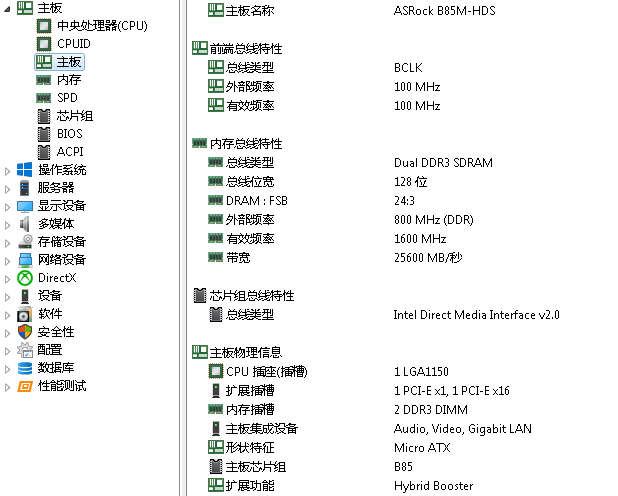618x496 pixels.
Task: Expand the 安全性 tree node arrow
Action: click(x=7, y=333)
